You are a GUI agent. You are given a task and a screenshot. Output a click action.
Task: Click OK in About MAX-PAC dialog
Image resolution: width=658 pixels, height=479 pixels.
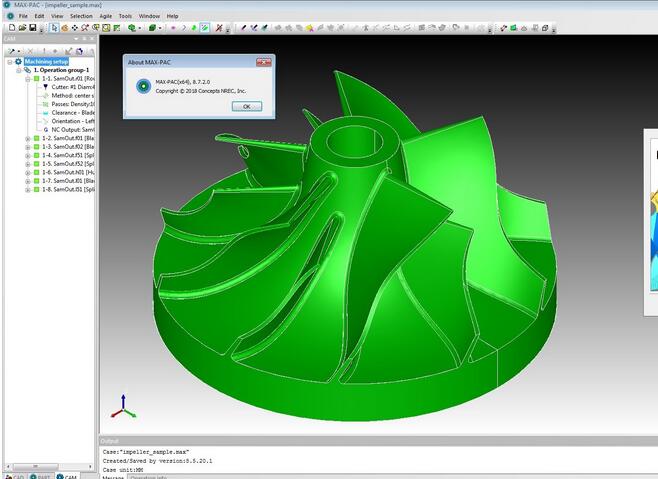[x=247, y=106]
